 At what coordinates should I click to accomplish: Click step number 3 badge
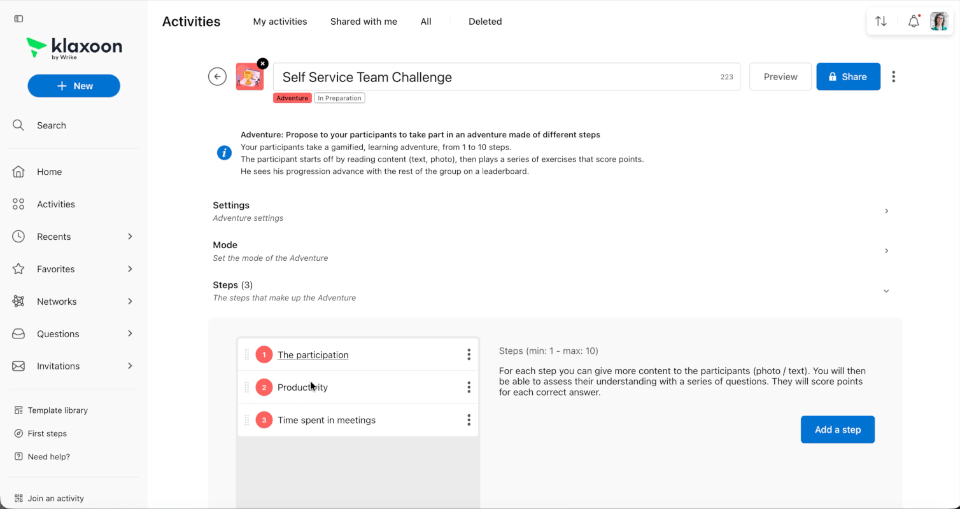(264, 420)
